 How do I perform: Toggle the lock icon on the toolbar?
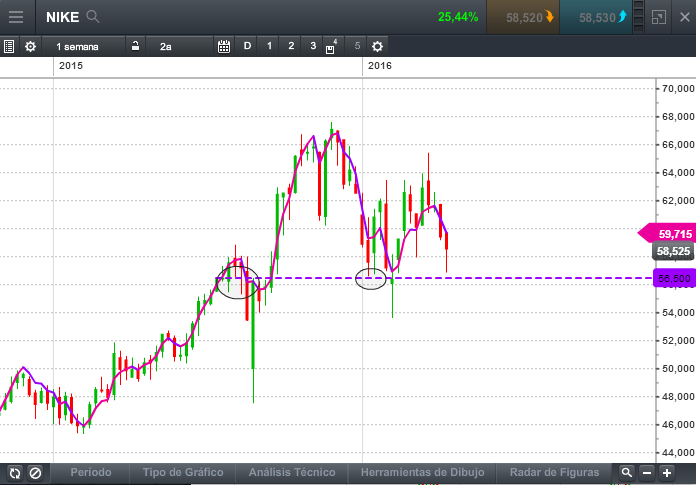[135, 46]
